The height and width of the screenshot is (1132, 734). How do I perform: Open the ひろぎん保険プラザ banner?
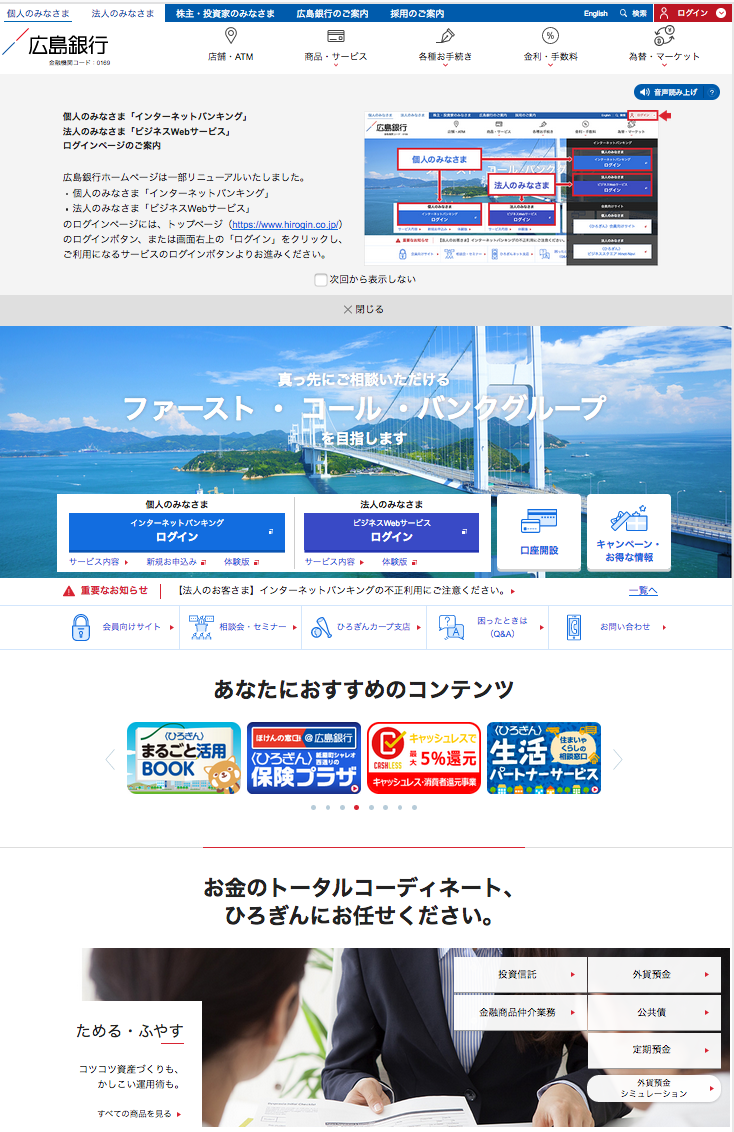pos(304,759)
